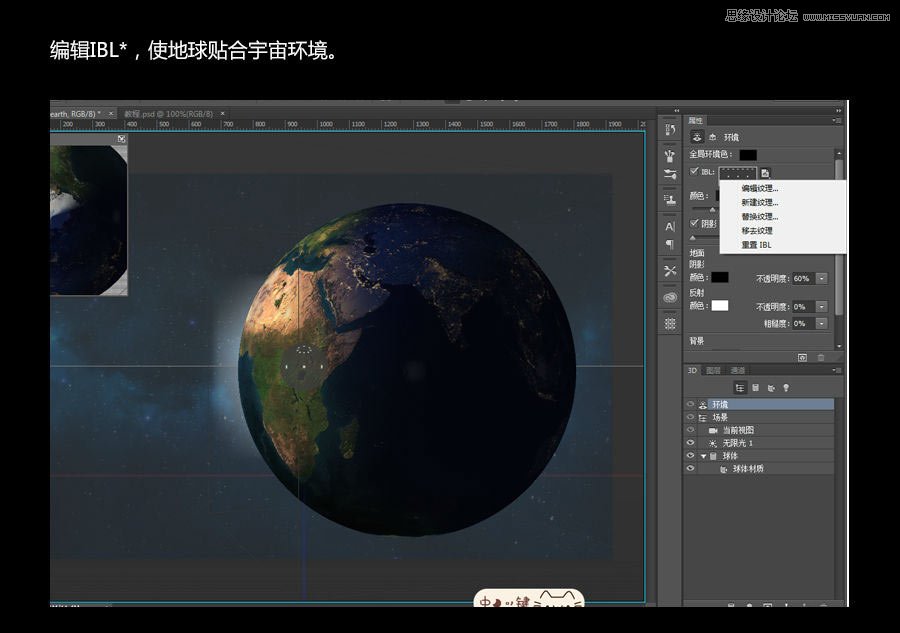This screenshot has height=633, width=900.
Task: Expand the icon dock with double arrows
Action: [677, 110]
